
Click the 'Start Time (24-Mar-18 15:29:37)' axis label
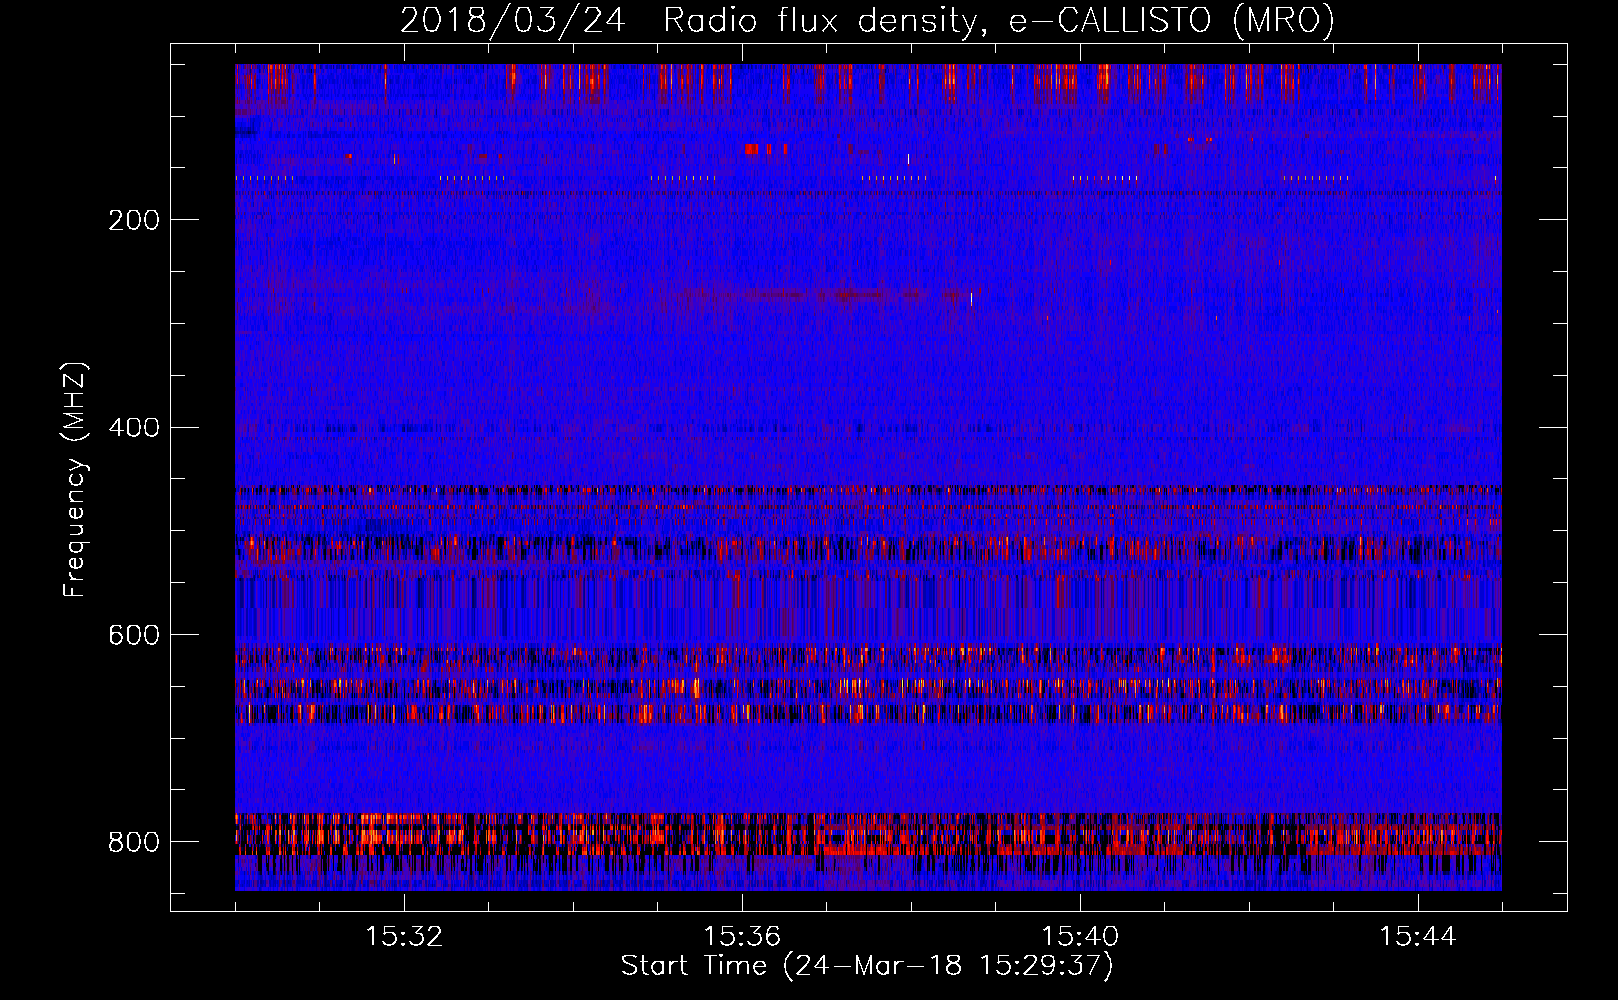pos(867,966)
